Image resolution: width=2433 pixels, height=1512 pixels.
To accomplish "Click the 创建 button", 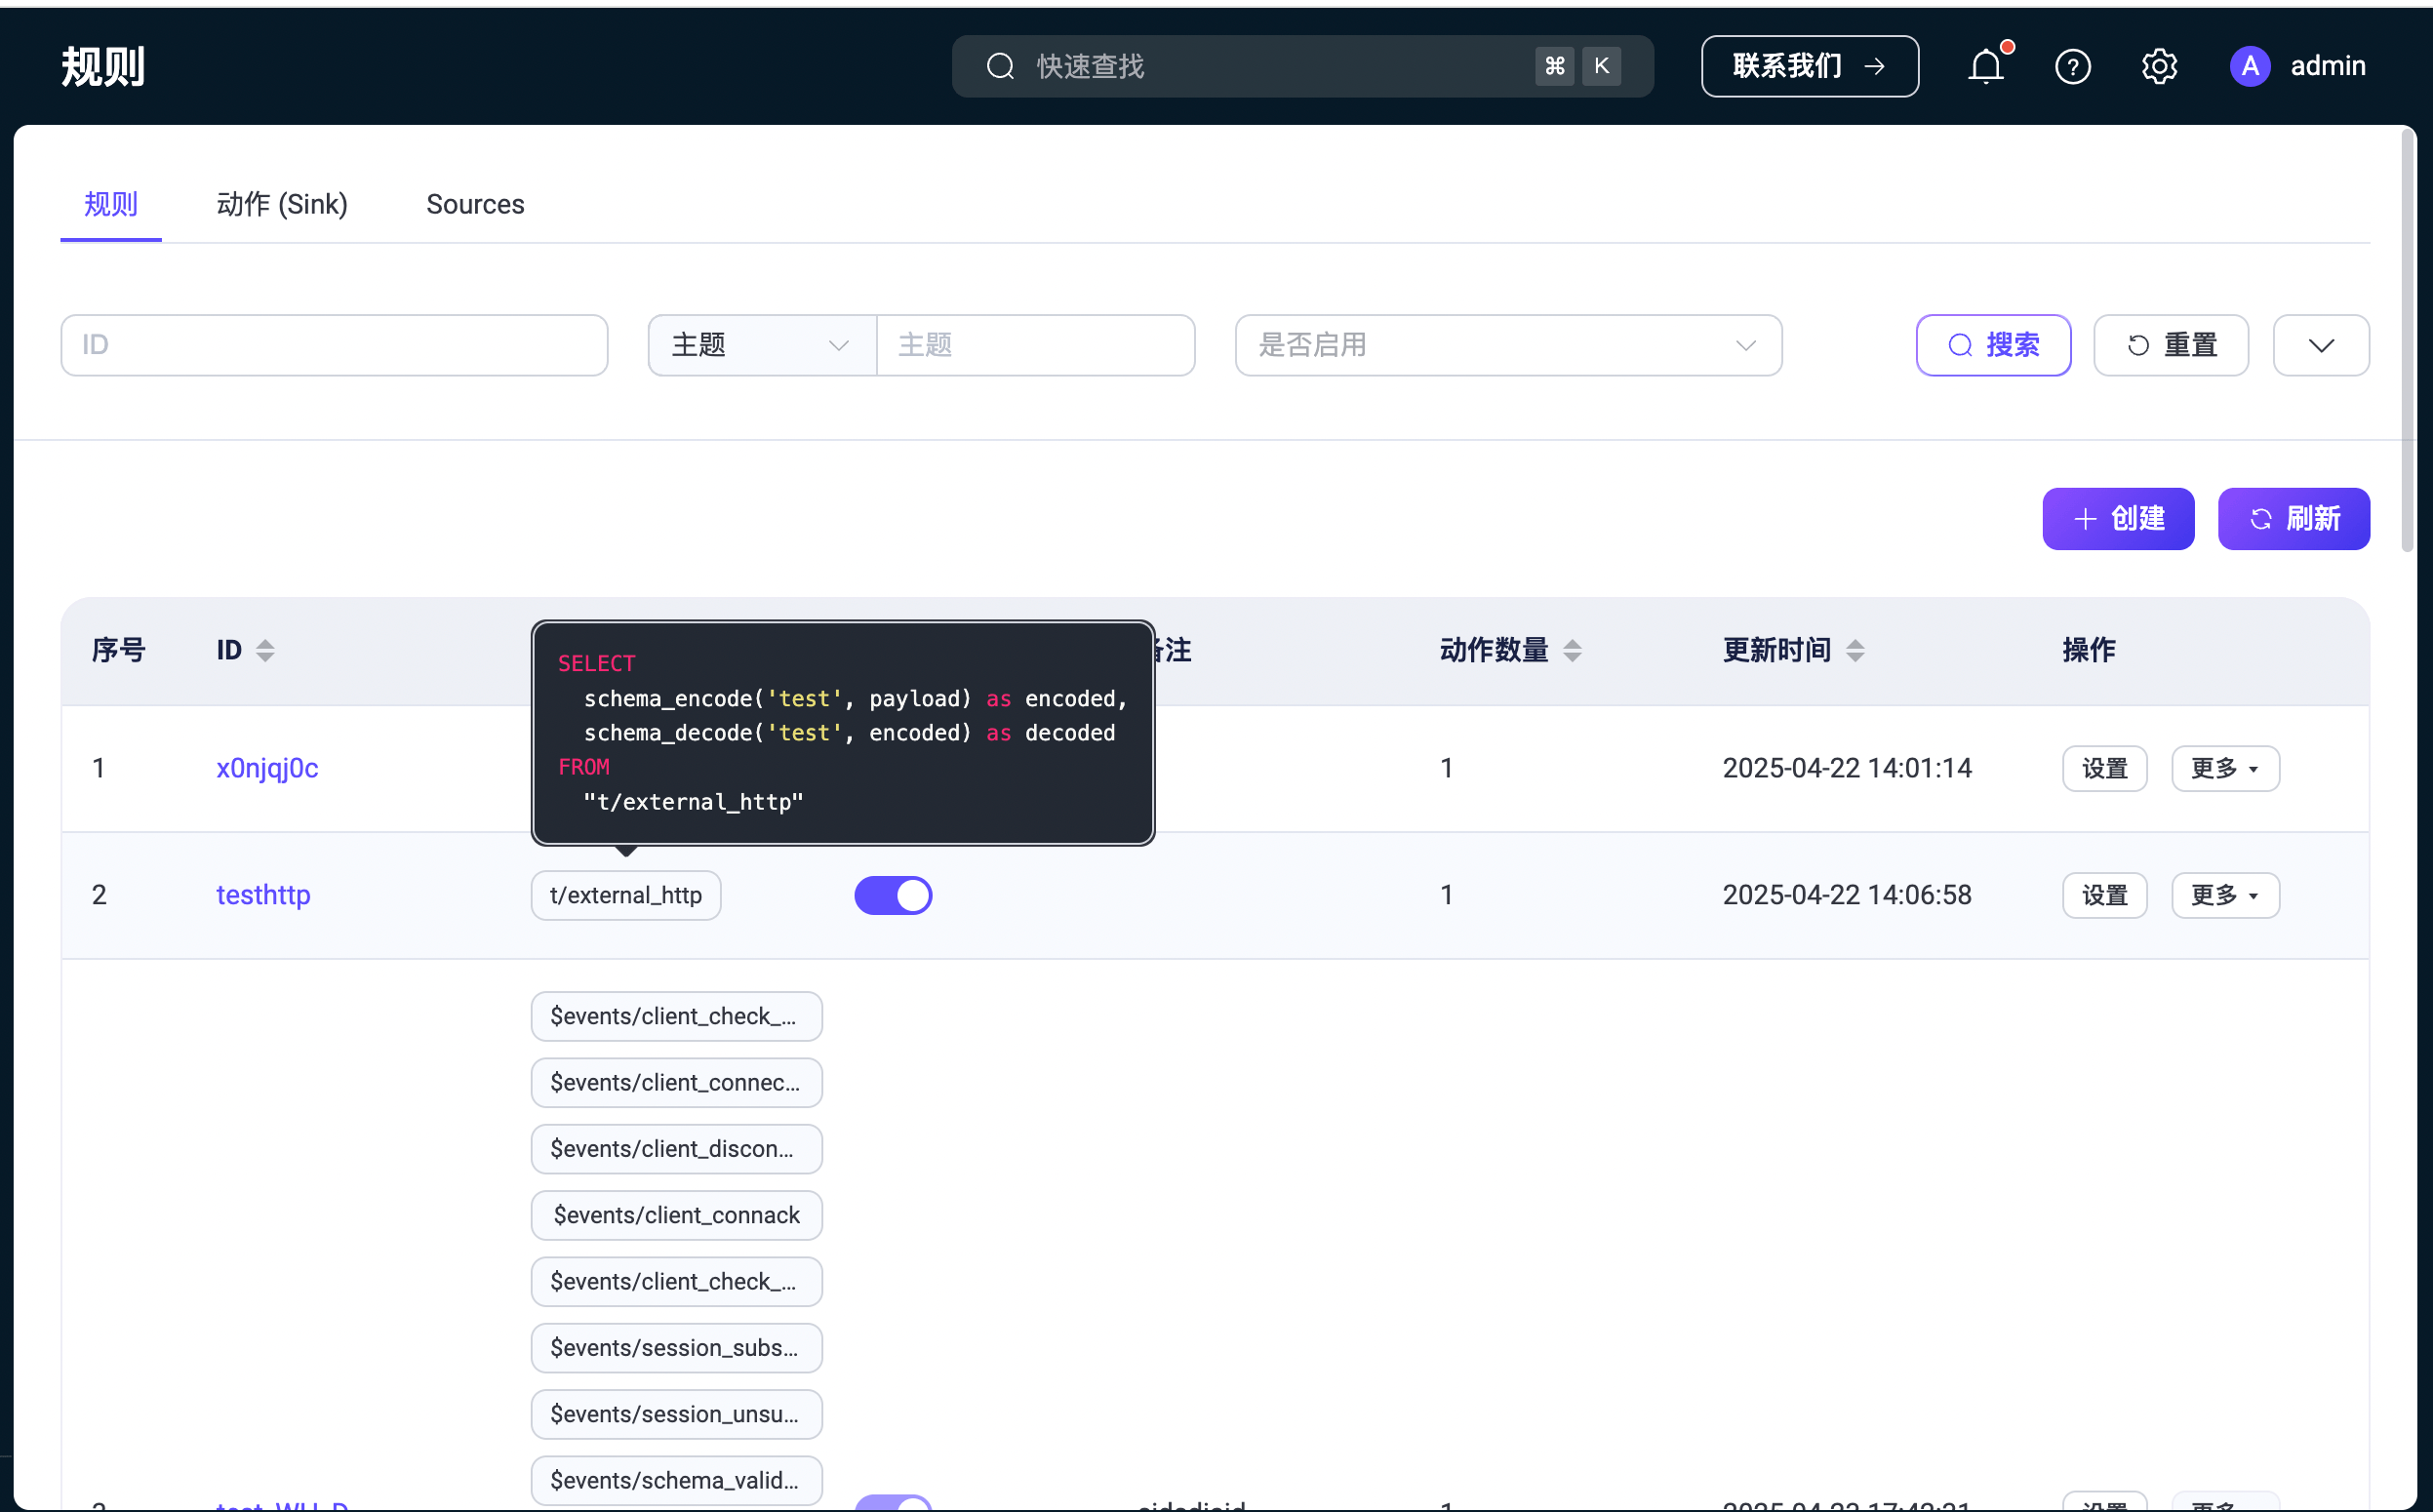I will pyautogui.click(x=2117, y=519).
